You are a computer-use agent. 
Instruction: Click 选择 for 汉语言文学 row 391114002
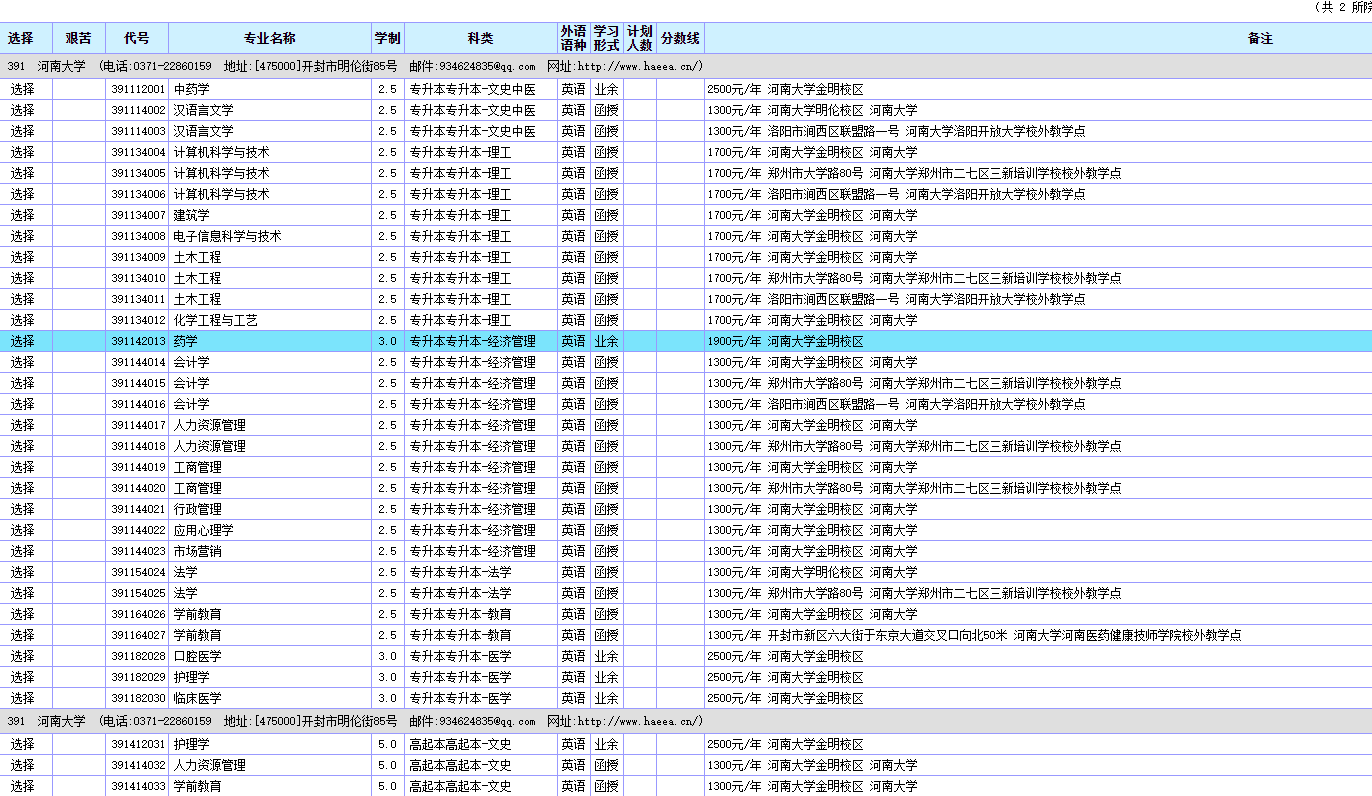tap(23, 110)
